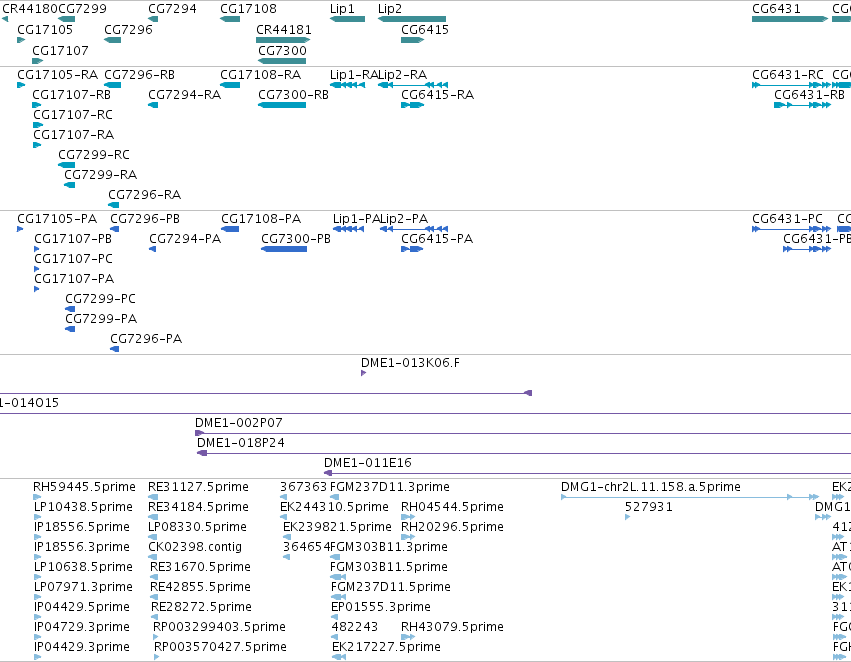
Task: Select the Lip2 gene label
Action: tap(390, 9)
